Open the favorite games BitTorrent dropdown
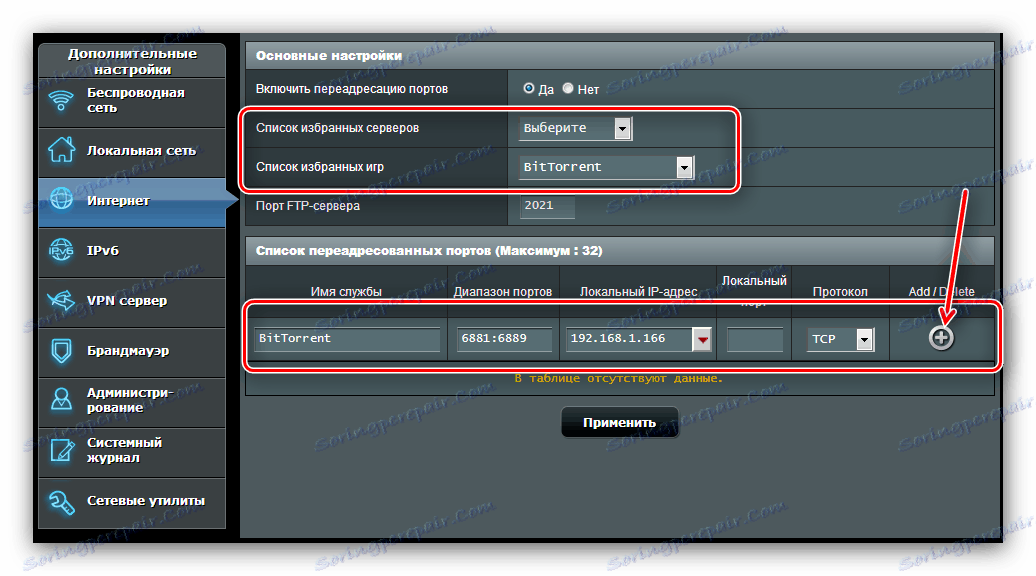Screen dimensions: 1036x576 point(607,167)
